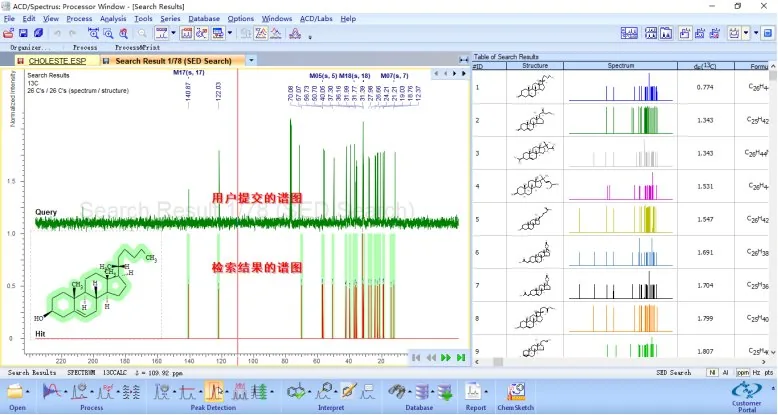The width and height of the screenshot is (778, 415).
Task: Toggle the AI button in status bar
Action: (725, 372)
